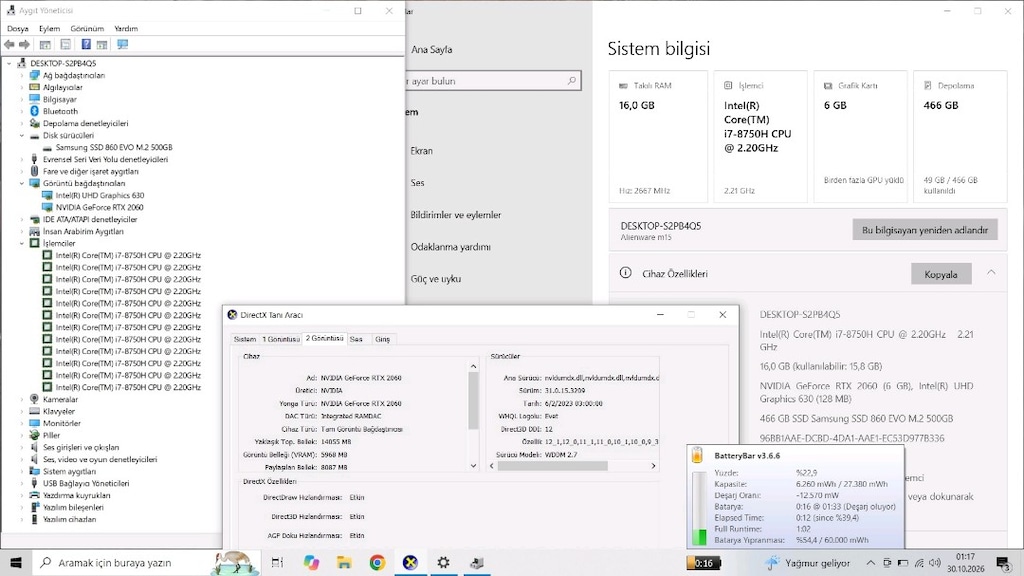Click the BatteryBar 0:16 taskbar indicator
The image size is (1024, 576).
703,563
